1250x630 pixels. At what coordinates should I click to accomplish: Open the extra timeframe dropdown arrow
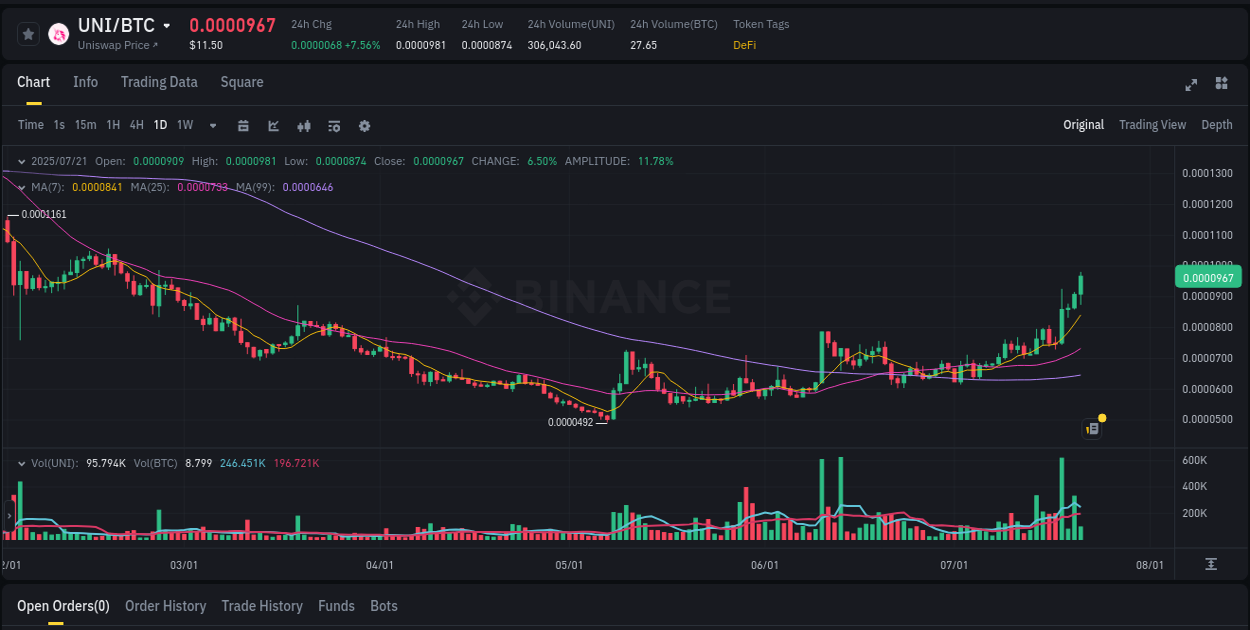click(211, 125)
